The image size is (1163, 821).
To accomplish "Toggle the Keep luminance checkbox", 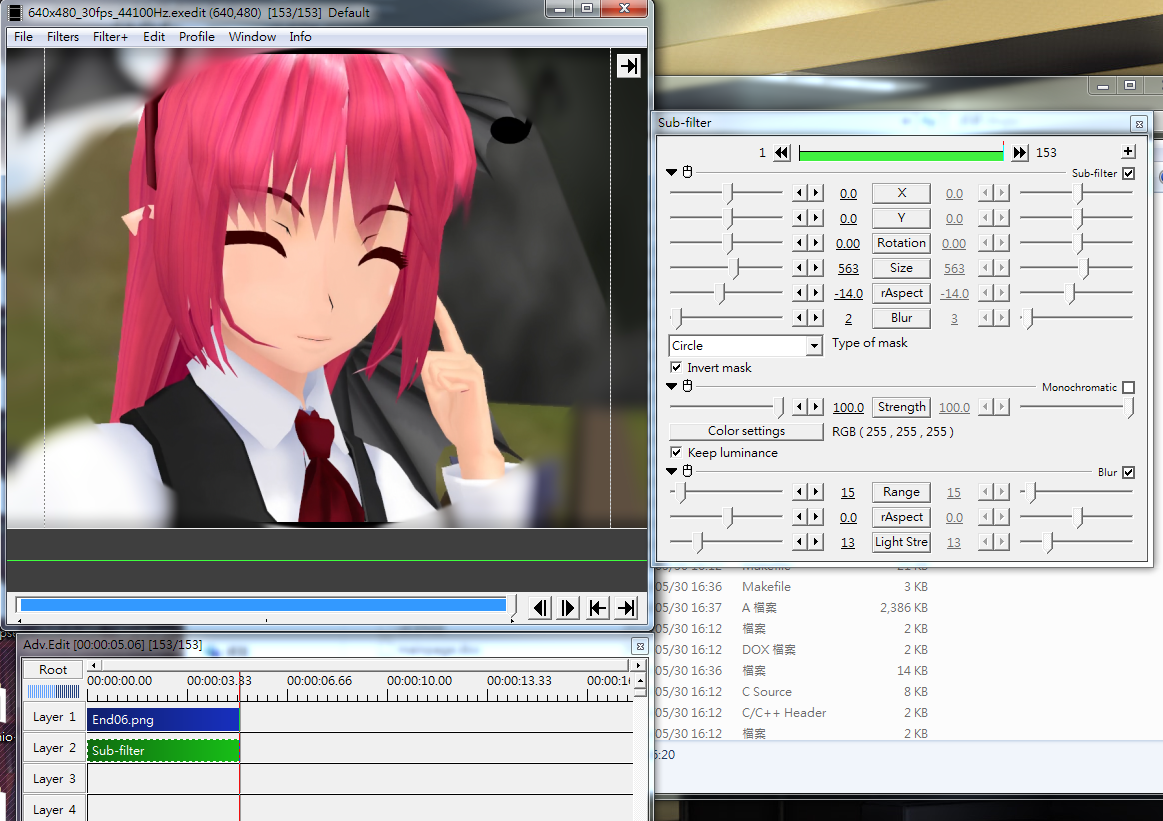I will click(676, 452).
